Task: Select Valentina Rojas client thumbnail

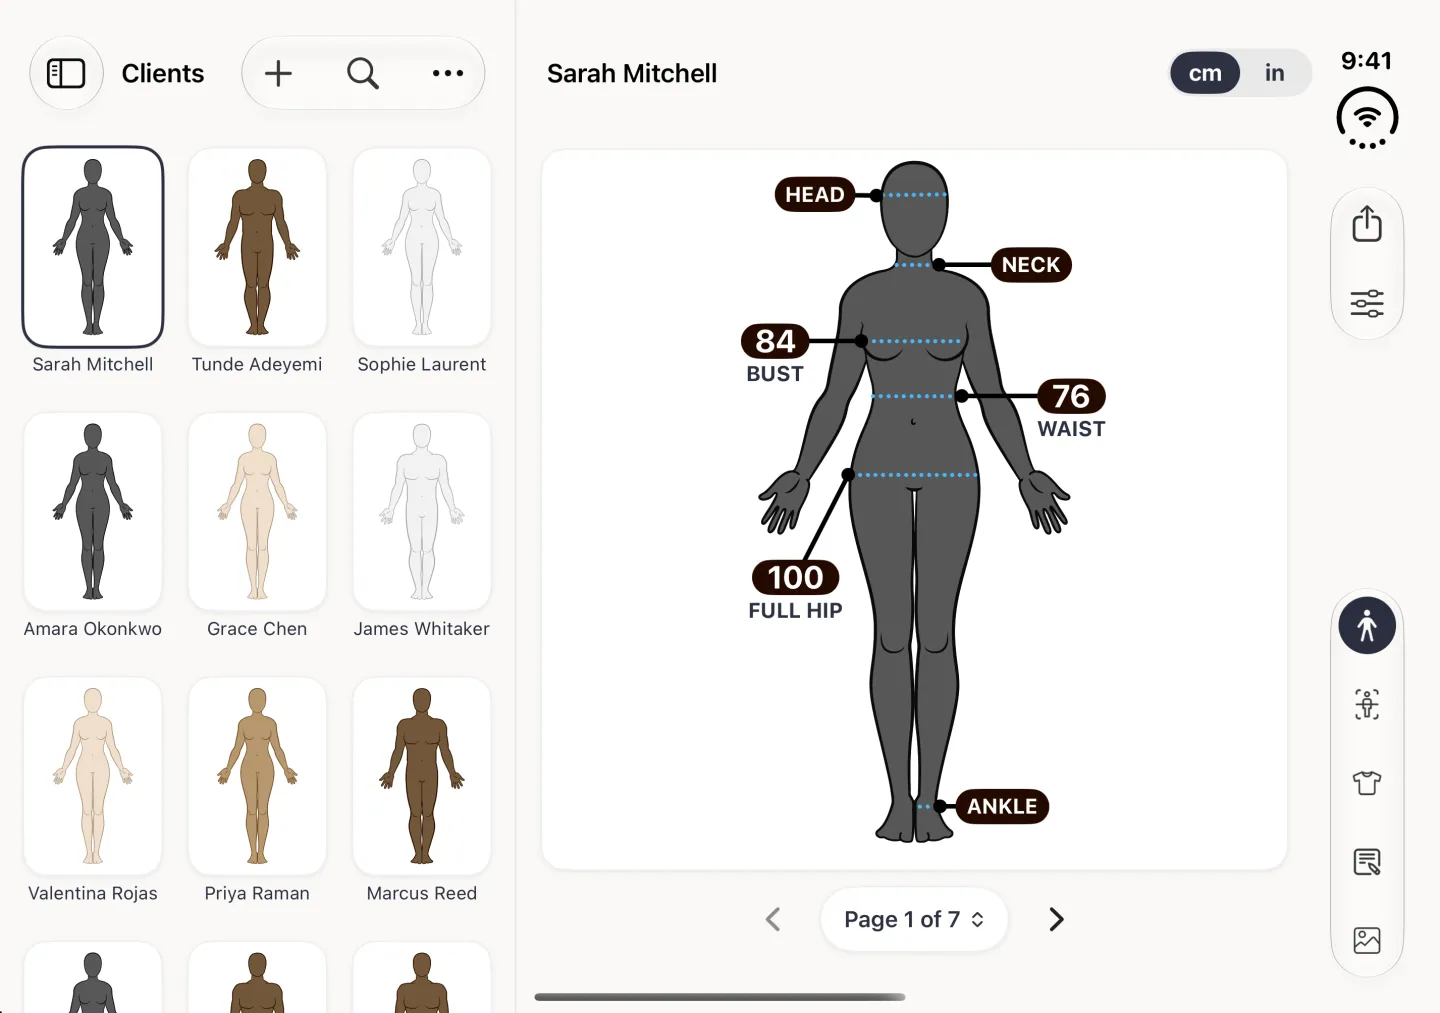Action: pyautogui.click(x=93, y=776)
